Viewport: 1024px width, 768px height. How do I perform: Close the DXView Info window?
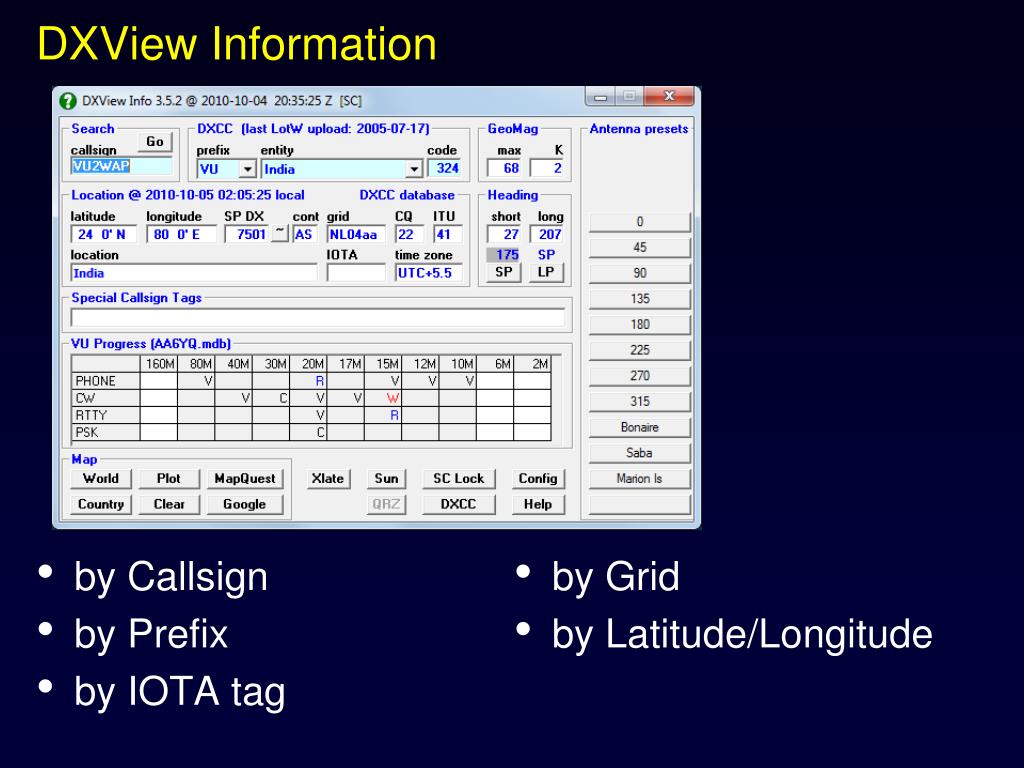[669, 97]
